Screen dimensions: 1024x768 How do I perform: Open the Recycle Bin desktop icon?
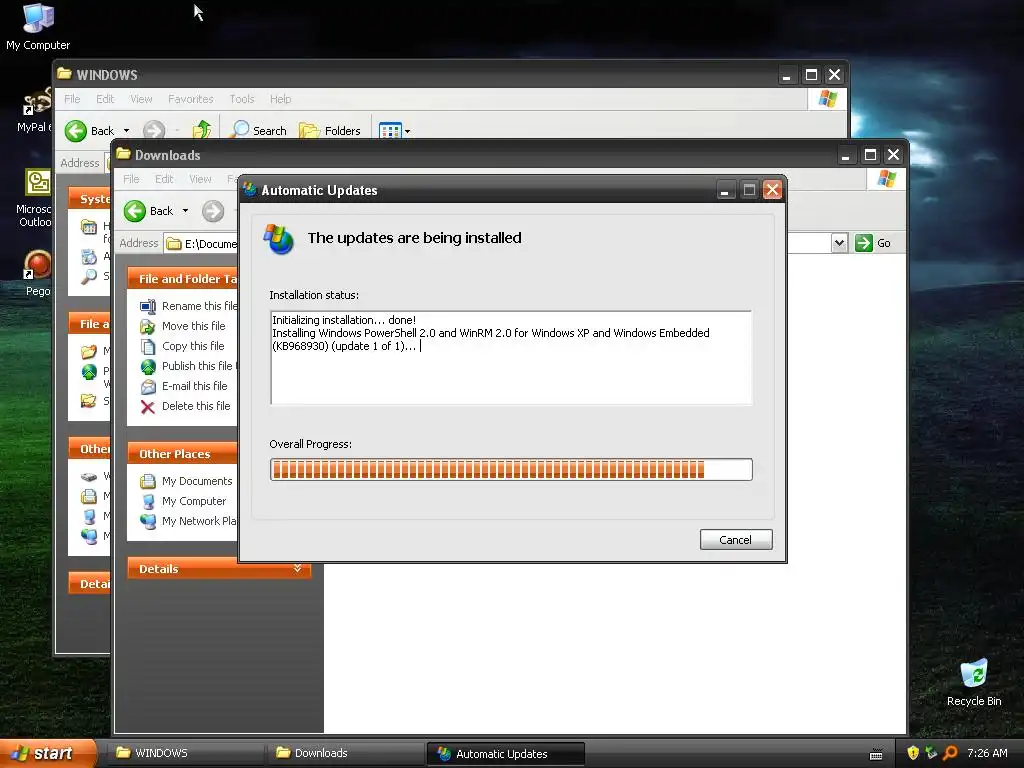pyautogui.click(x=974, y=683)
